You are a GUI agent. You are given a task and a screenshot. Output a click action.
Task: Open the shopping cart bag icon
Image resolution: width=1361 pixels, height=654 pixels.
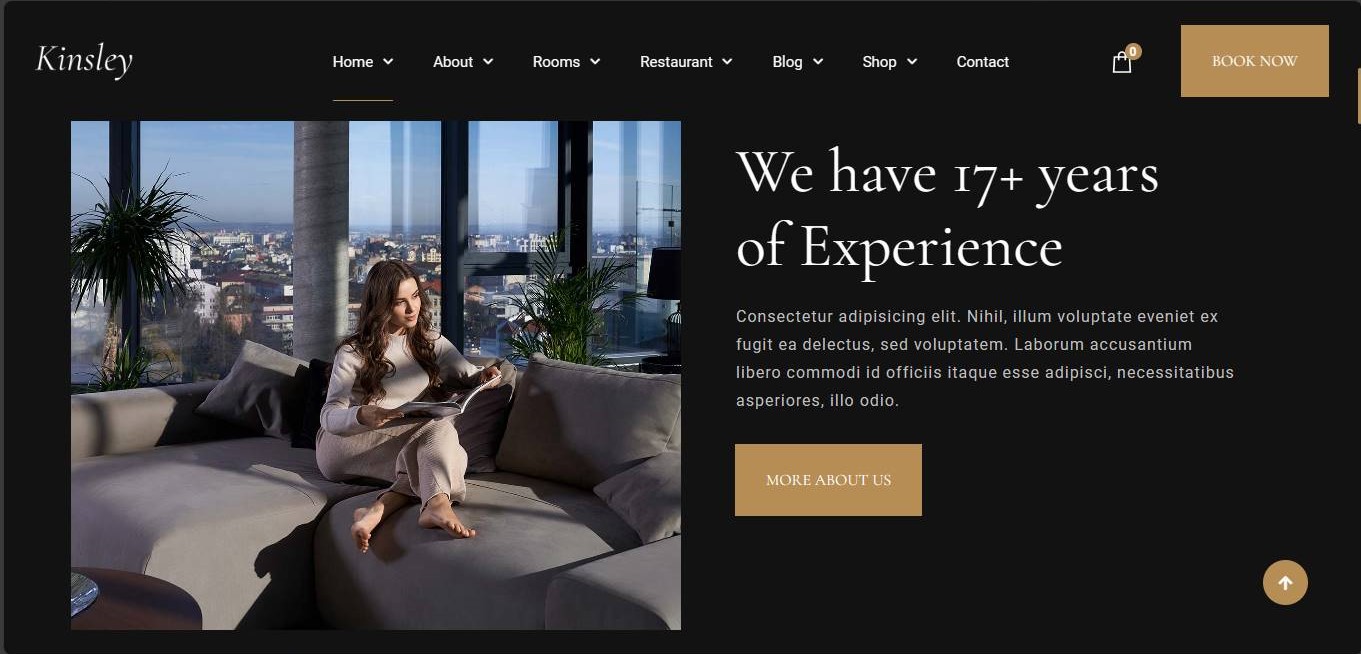point(1122,63)
